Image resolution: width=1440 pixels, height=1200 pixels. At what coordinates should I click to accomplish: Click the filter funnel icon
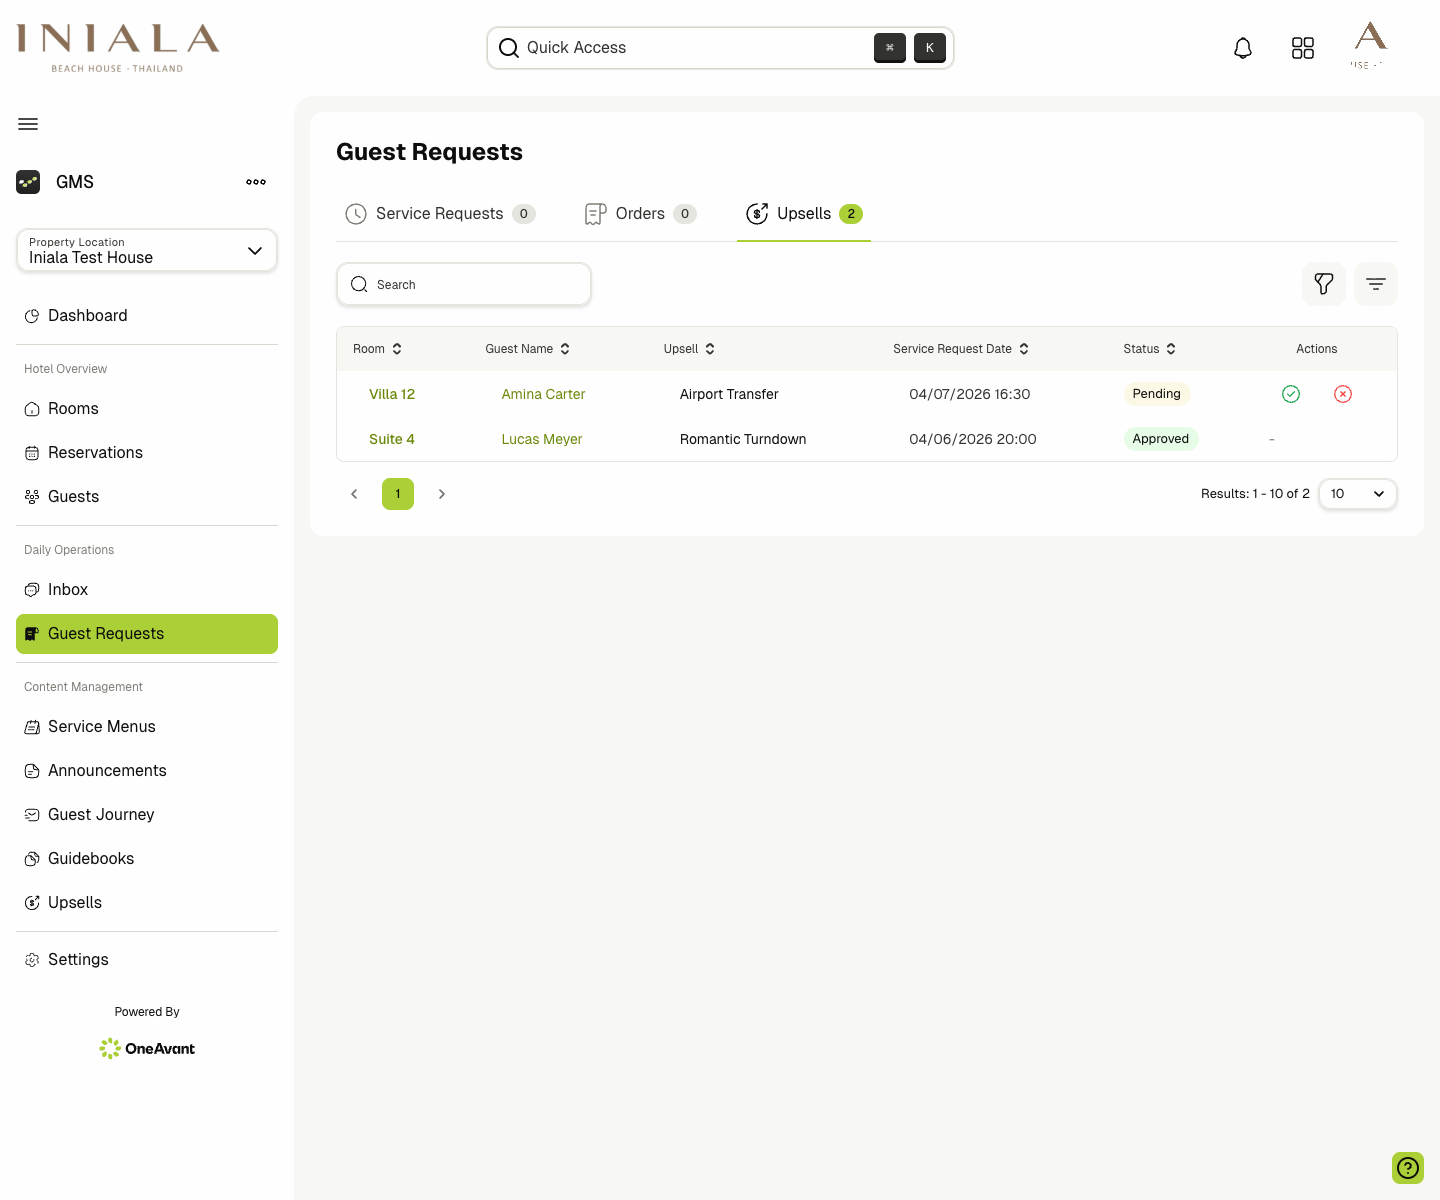click(x=1324, y=284)
